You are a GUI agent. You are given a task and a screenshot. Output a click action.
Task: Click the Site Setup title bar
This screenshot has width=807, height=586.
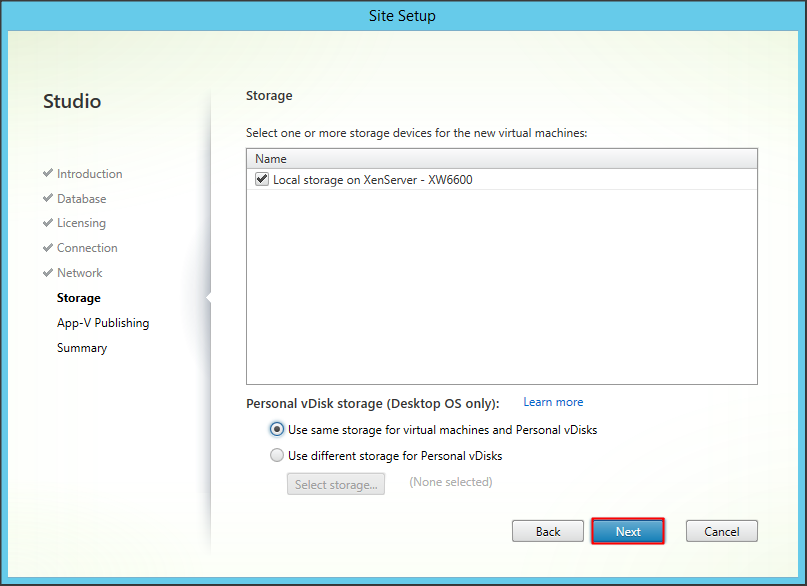click(403, 16)
